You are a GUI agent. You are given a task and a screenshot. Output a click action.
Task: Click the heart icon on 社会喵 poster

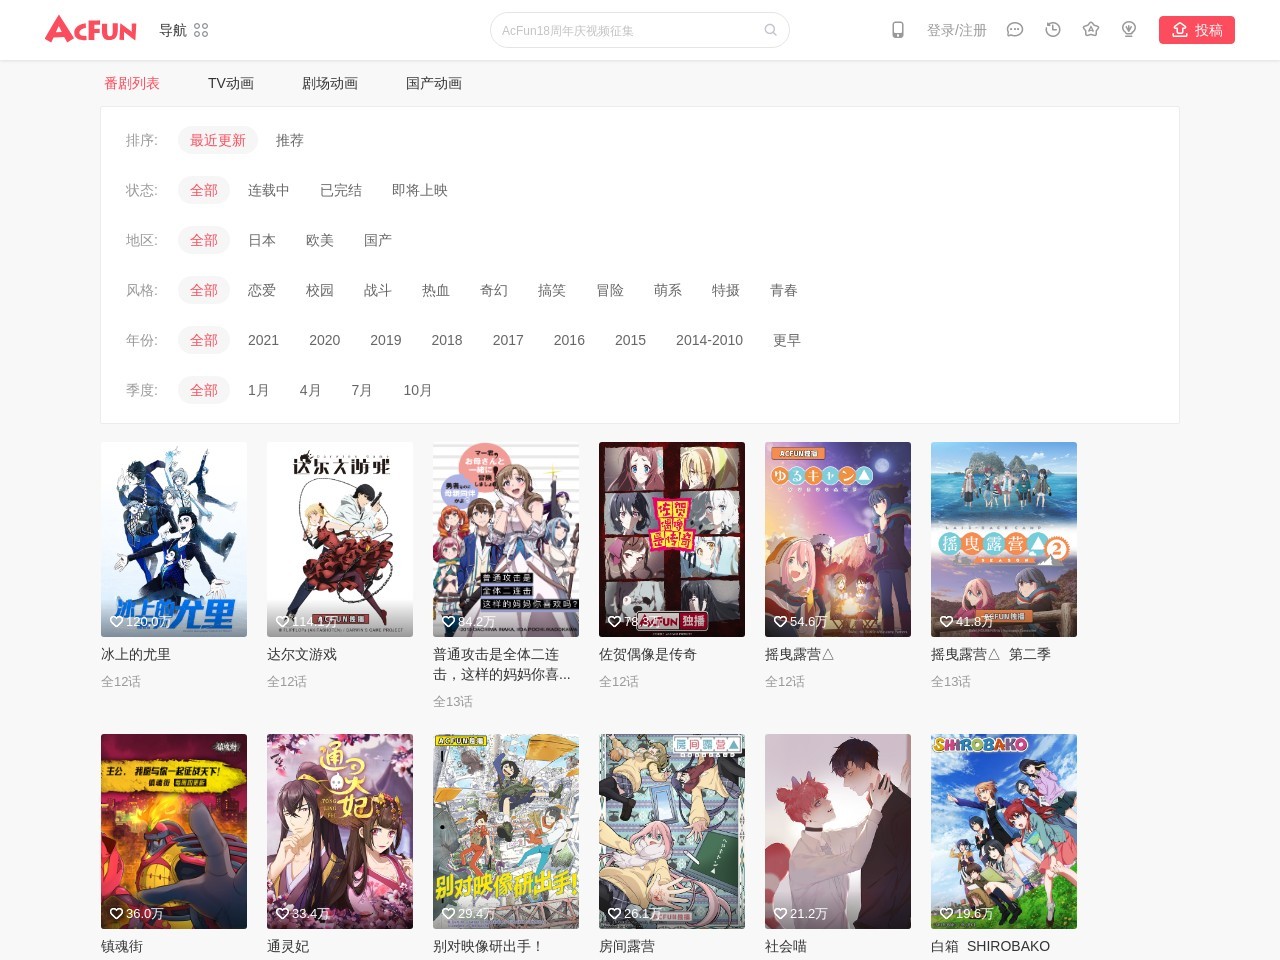tap(780, 913)
